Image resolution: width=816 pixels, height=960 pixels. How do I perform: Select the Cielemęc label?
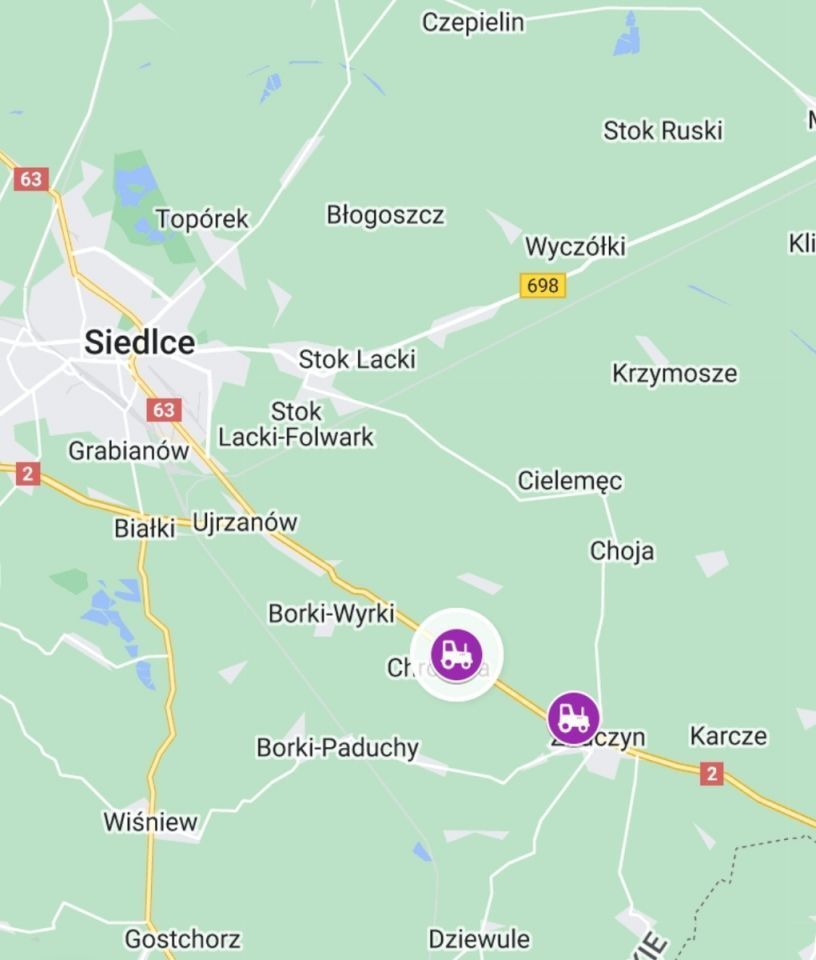pos(570,481)
